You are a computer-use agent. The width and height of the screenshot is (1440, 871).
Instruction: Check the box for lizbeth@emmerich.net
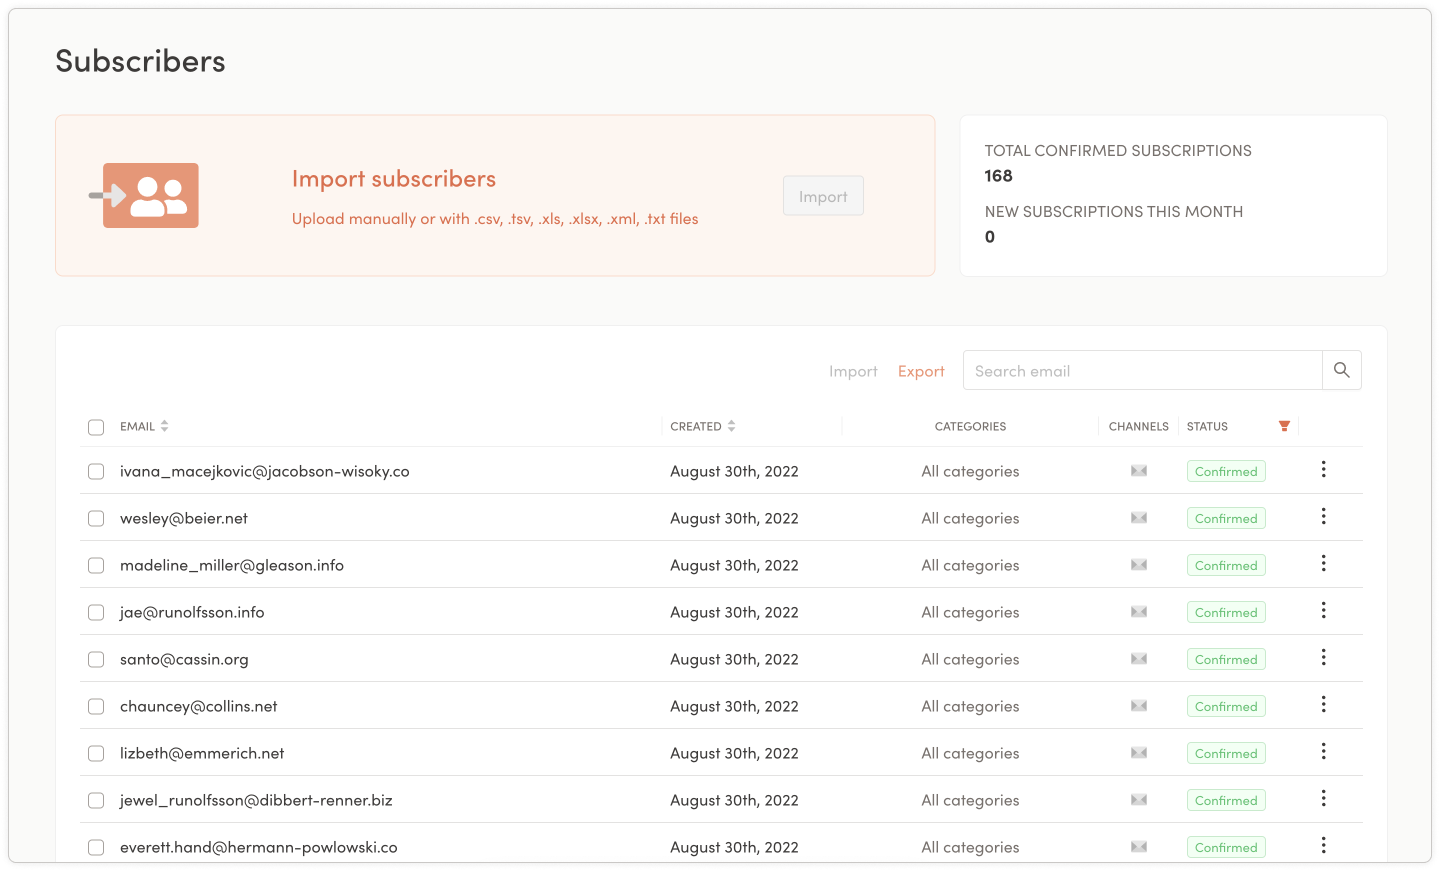click(96, 753)
